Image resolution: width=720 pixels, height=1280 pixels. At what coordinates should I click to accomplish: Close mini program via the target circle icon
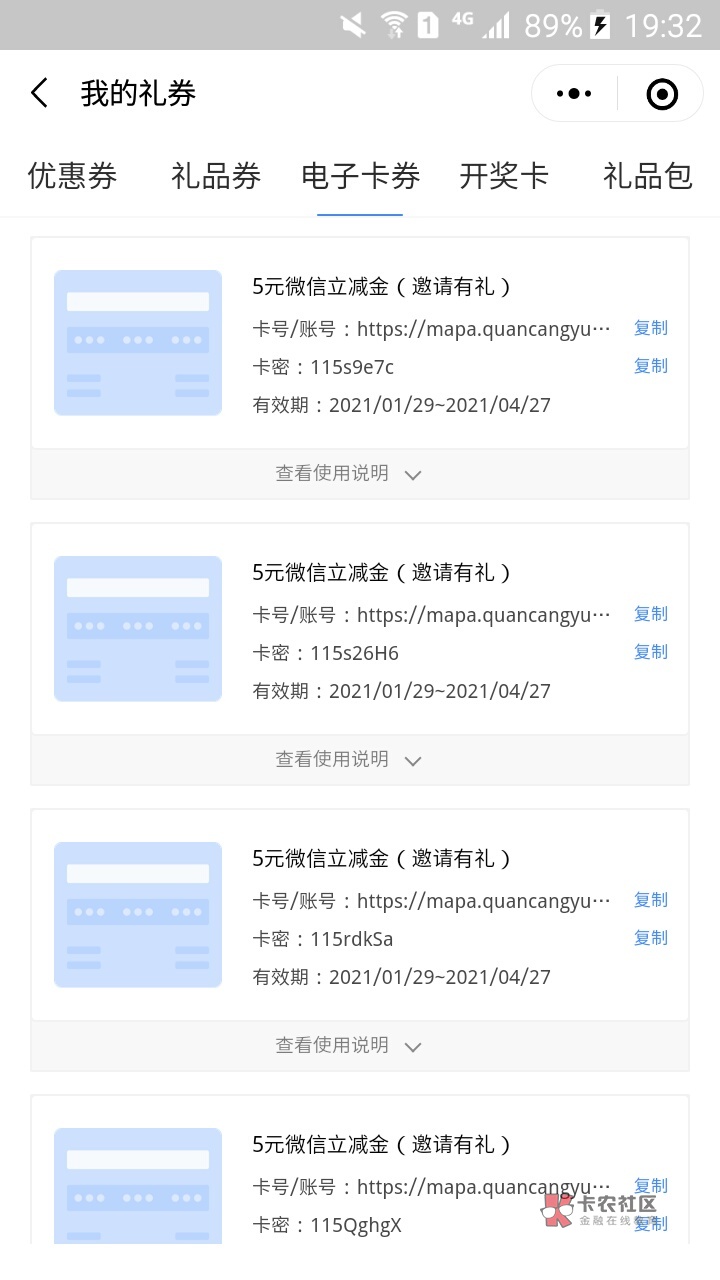[x=662, y=94]
